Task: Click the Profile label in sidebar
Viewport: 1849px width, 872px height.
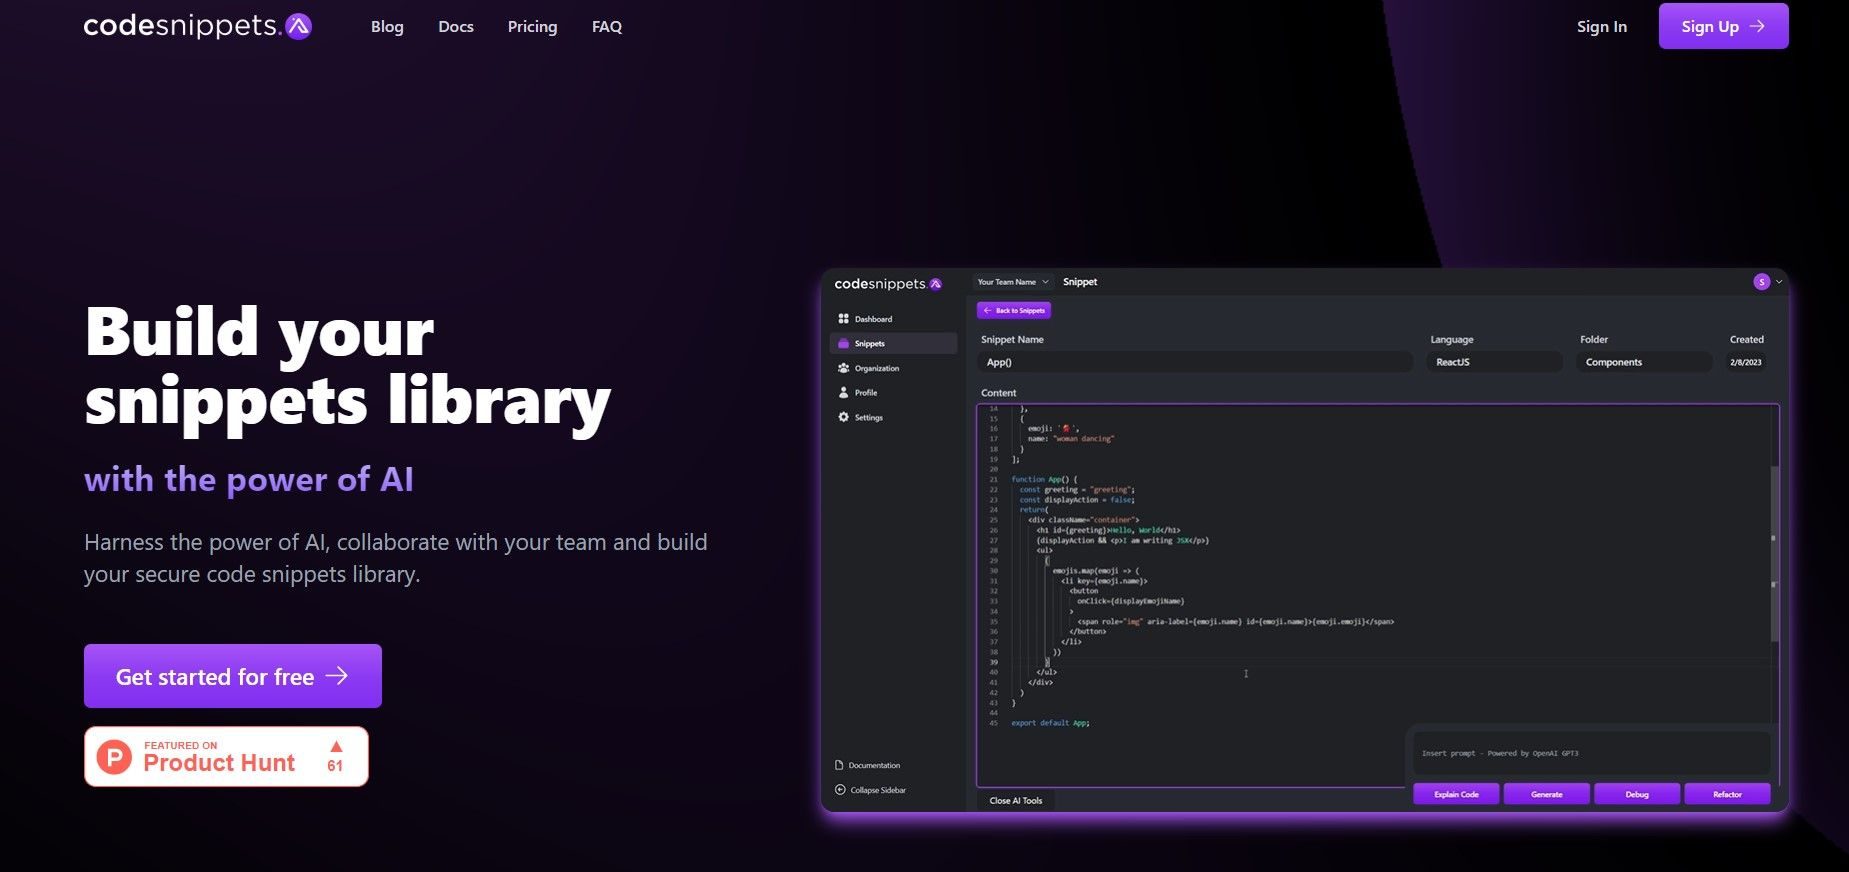Action: click(866, 393)
